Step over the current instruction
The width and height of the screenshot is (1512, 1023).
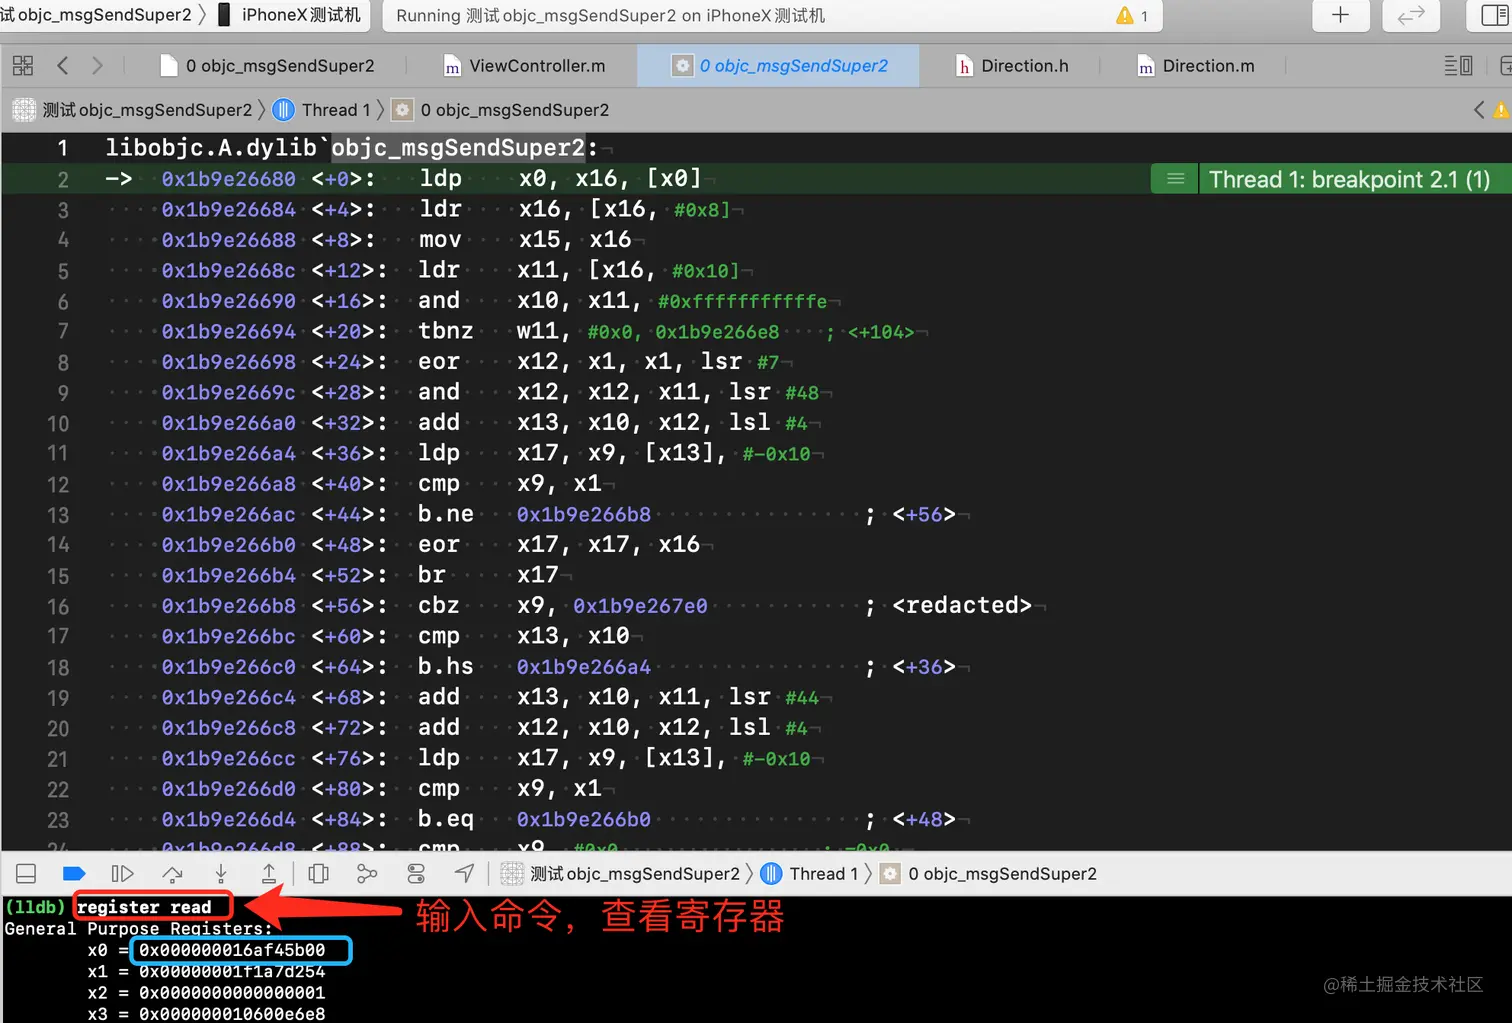pyautogui.click(x=172, y=874)
